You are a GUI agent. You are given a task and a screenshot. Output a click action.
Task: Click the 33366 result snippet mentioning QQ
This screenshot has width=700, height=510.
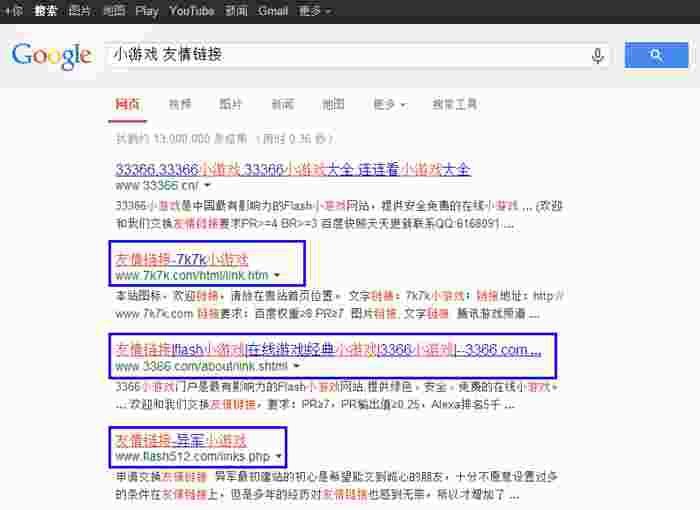pyautogui.click(x=339, y=214)
